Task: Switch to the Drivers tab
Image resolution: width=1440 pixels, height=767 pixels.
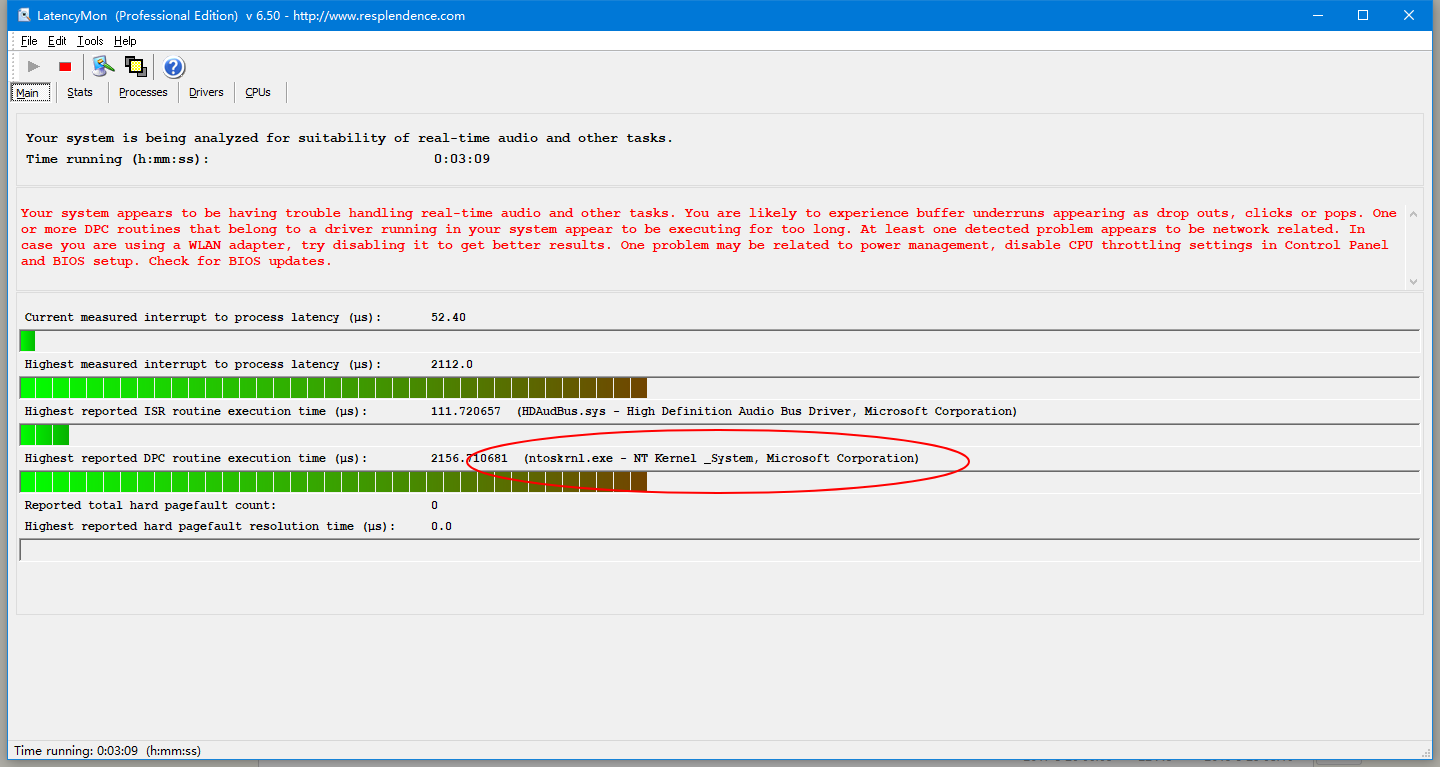Action: click(x=206, y=92)
